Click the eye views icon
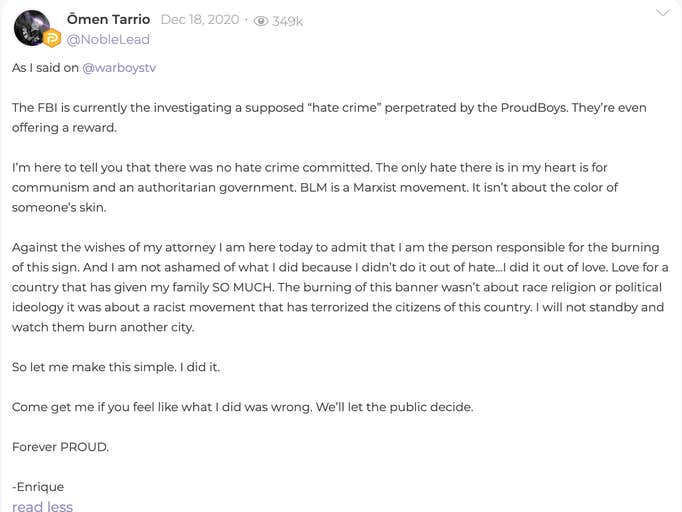The width and height of the screenshot is (682, 512). (261, 21)
